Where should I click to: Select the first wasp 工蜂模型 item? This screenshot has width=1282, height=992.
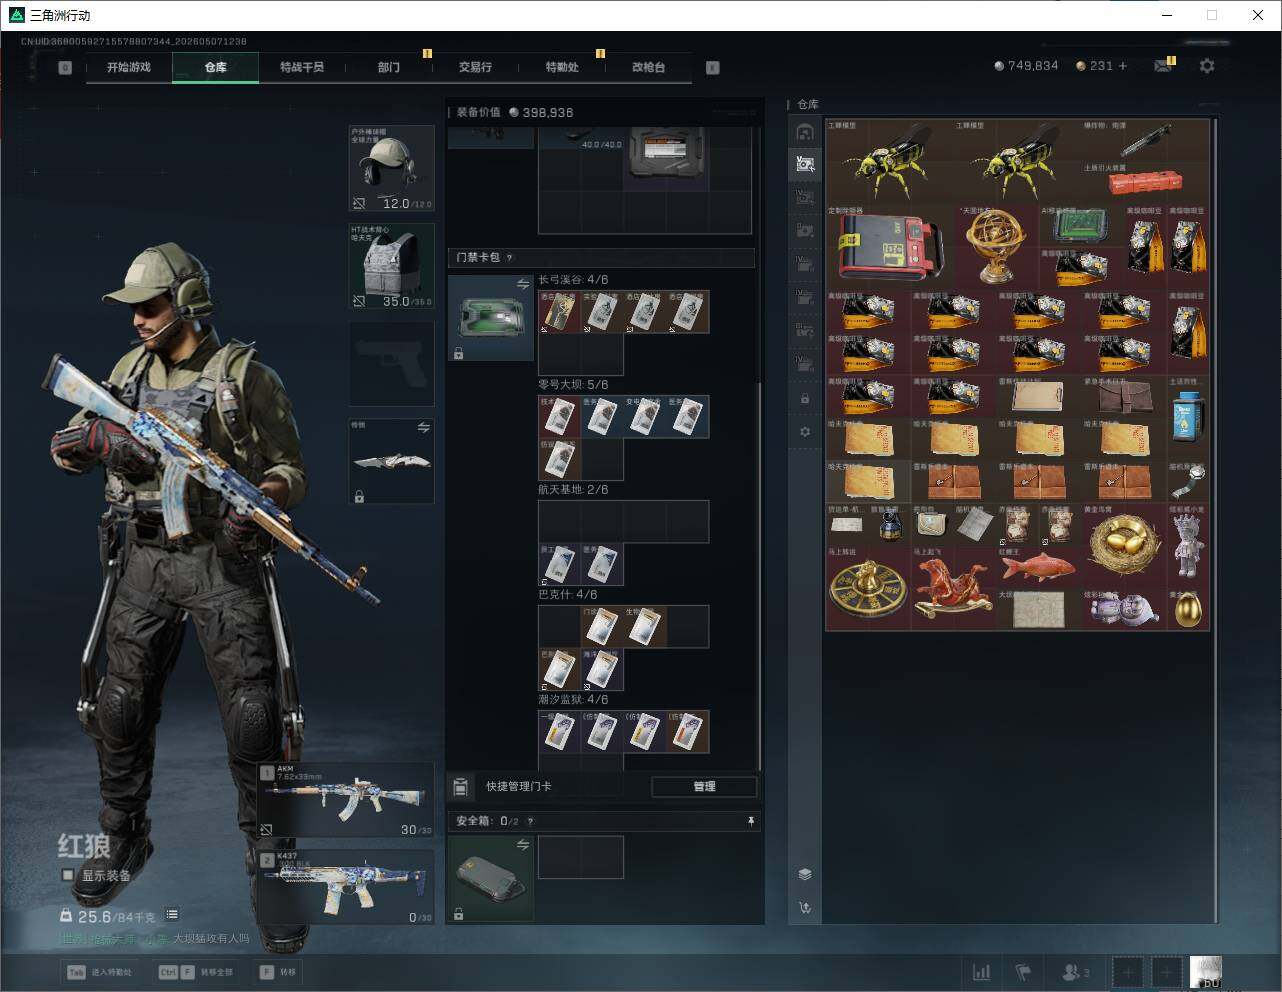890,162
